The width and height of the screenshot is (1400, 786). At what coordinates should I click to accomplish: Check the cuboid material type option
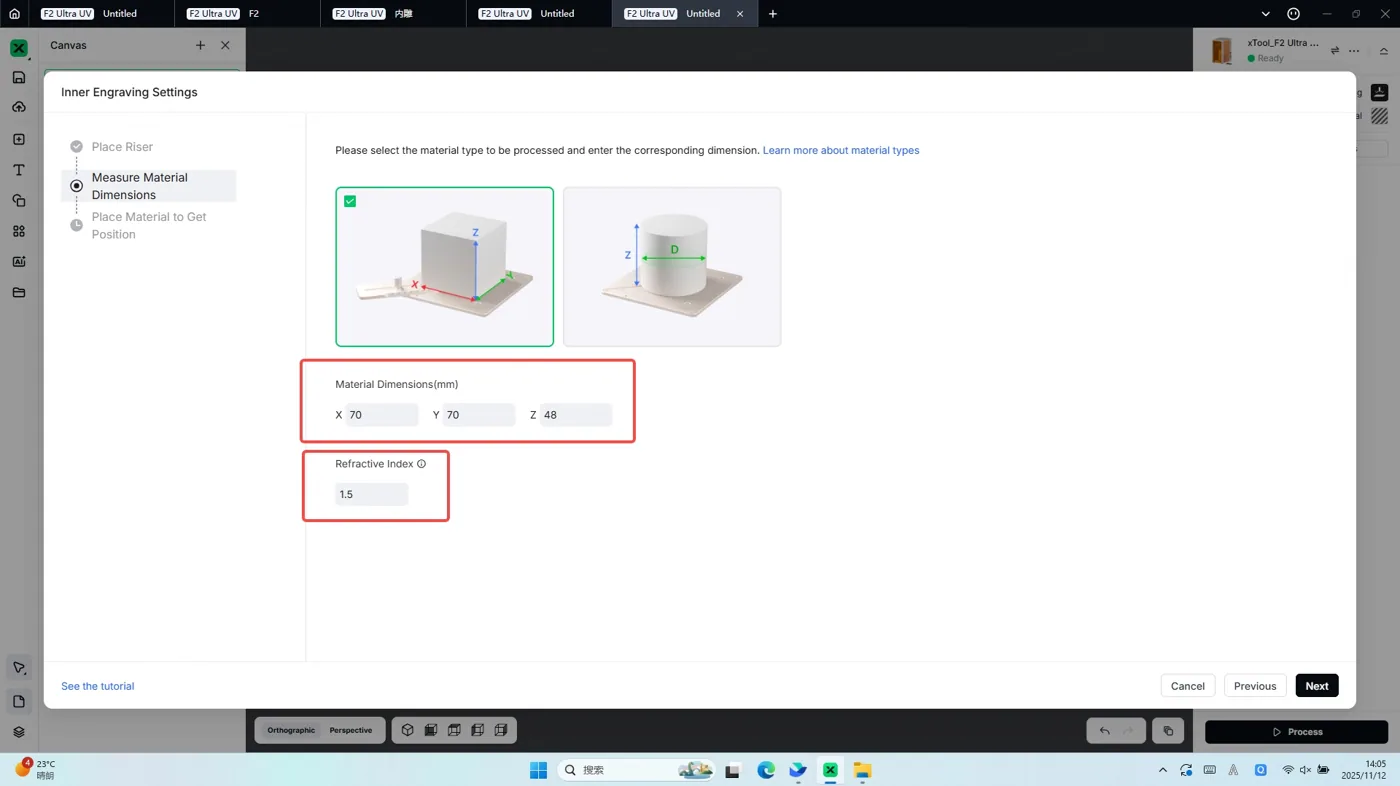pos(350,201)
